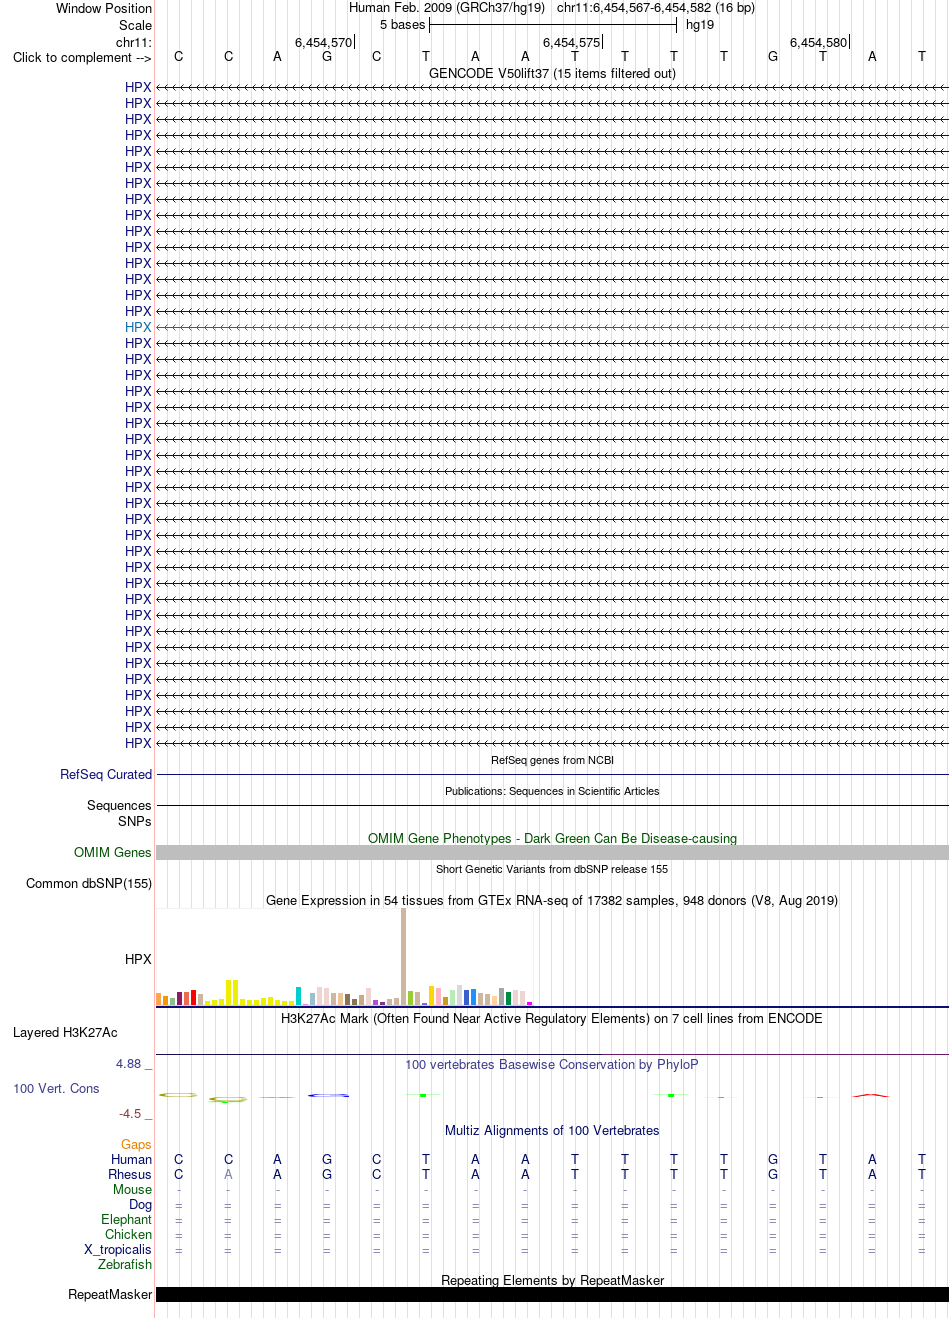Click the Scale track label
The height and width of the screenshot is (1318, 950).
pyautogui.click(x=136, y=25)
